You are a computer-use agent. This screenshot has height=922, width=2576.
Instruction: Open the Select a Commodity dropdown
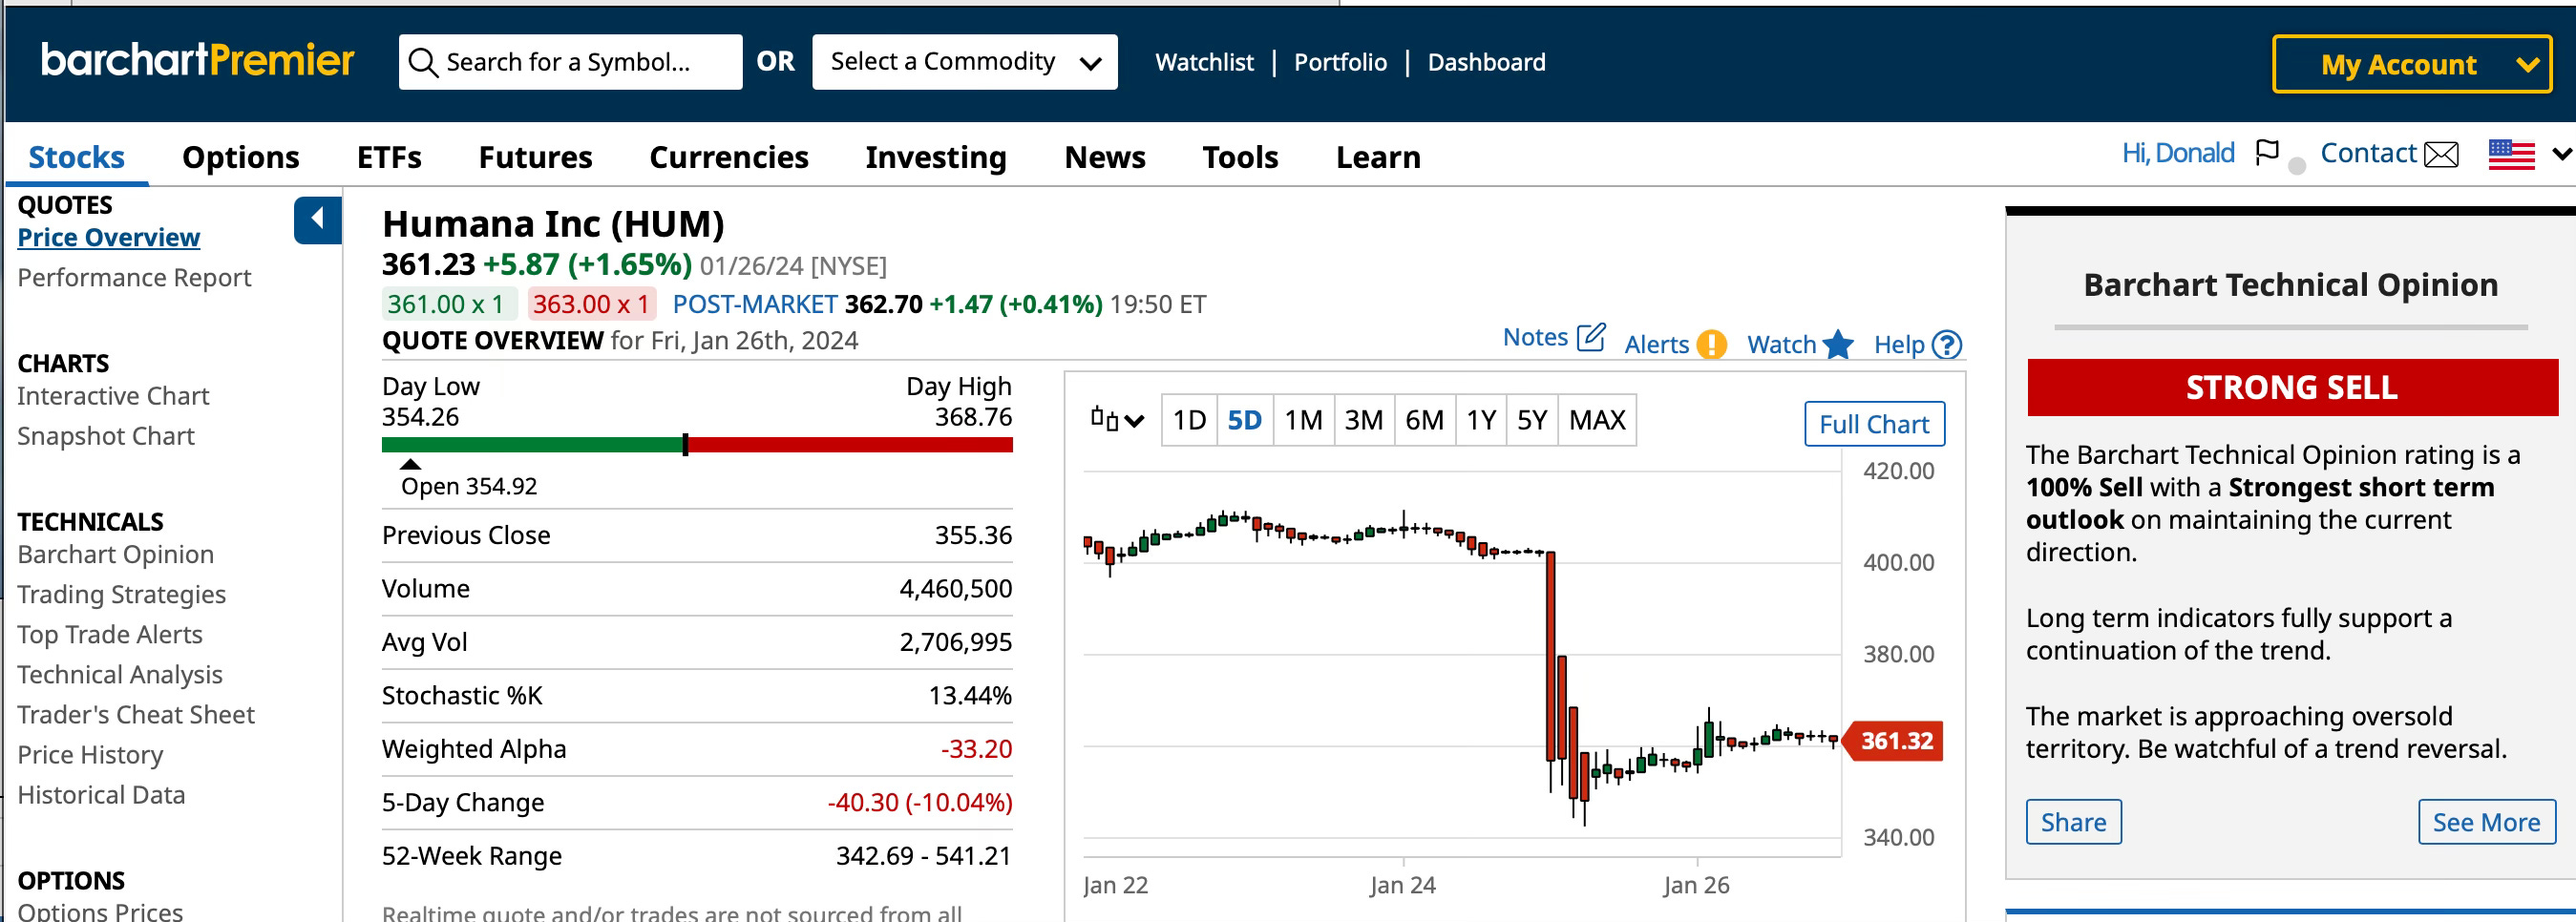tap(964, 62)
